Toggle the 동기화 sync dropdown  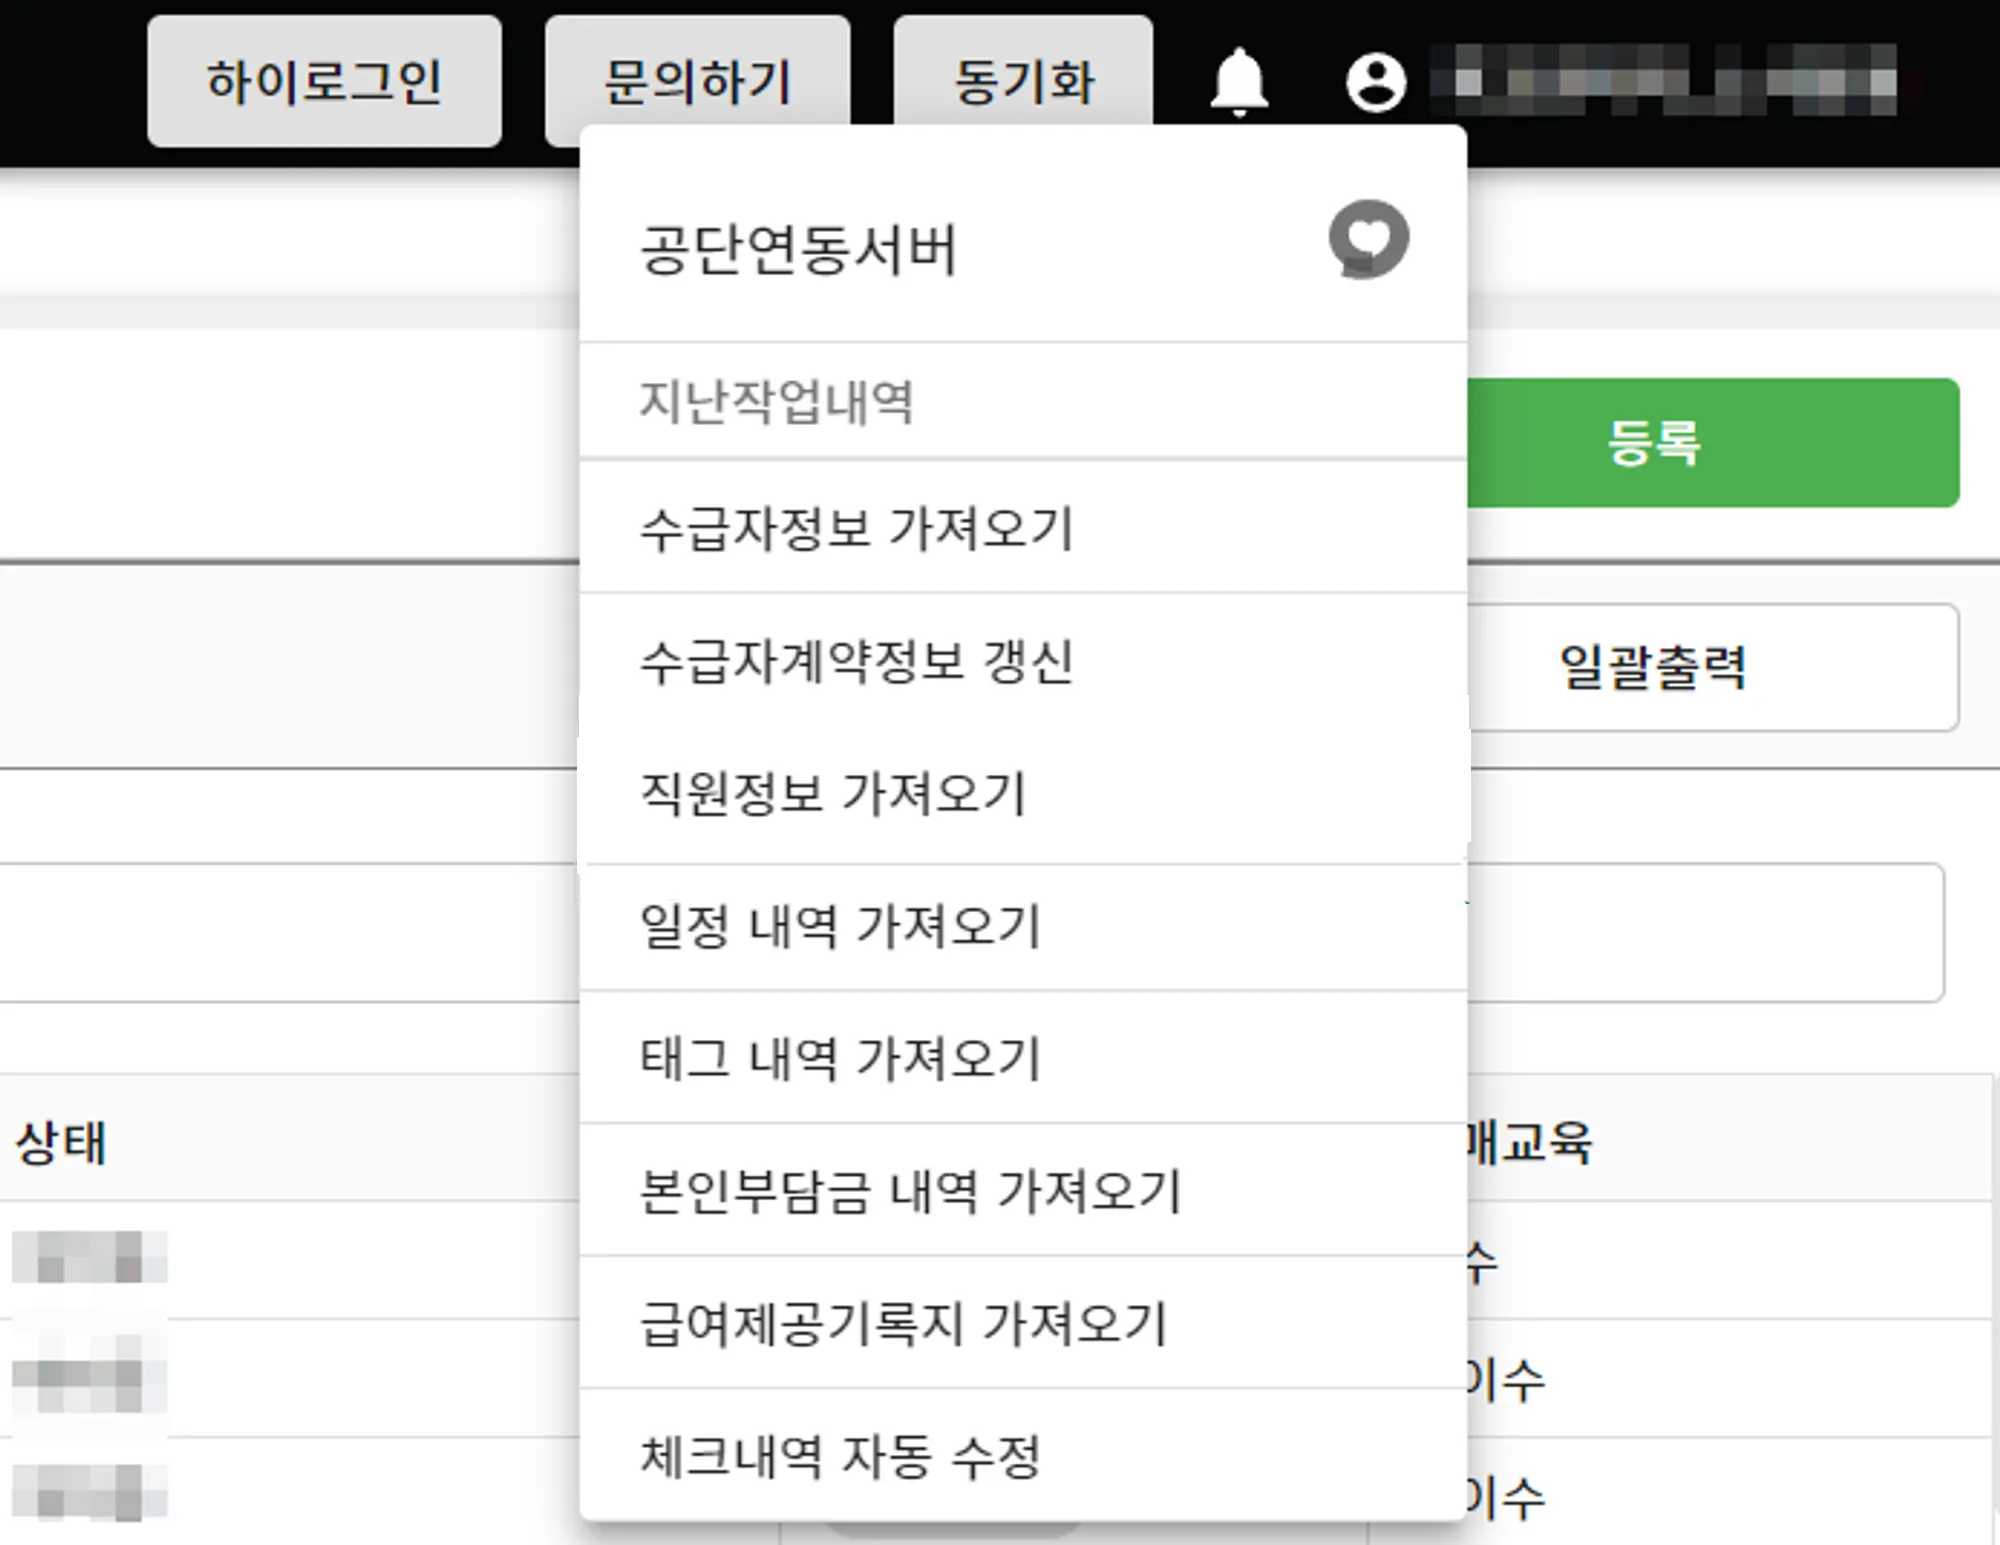(x=1023, y=78)
